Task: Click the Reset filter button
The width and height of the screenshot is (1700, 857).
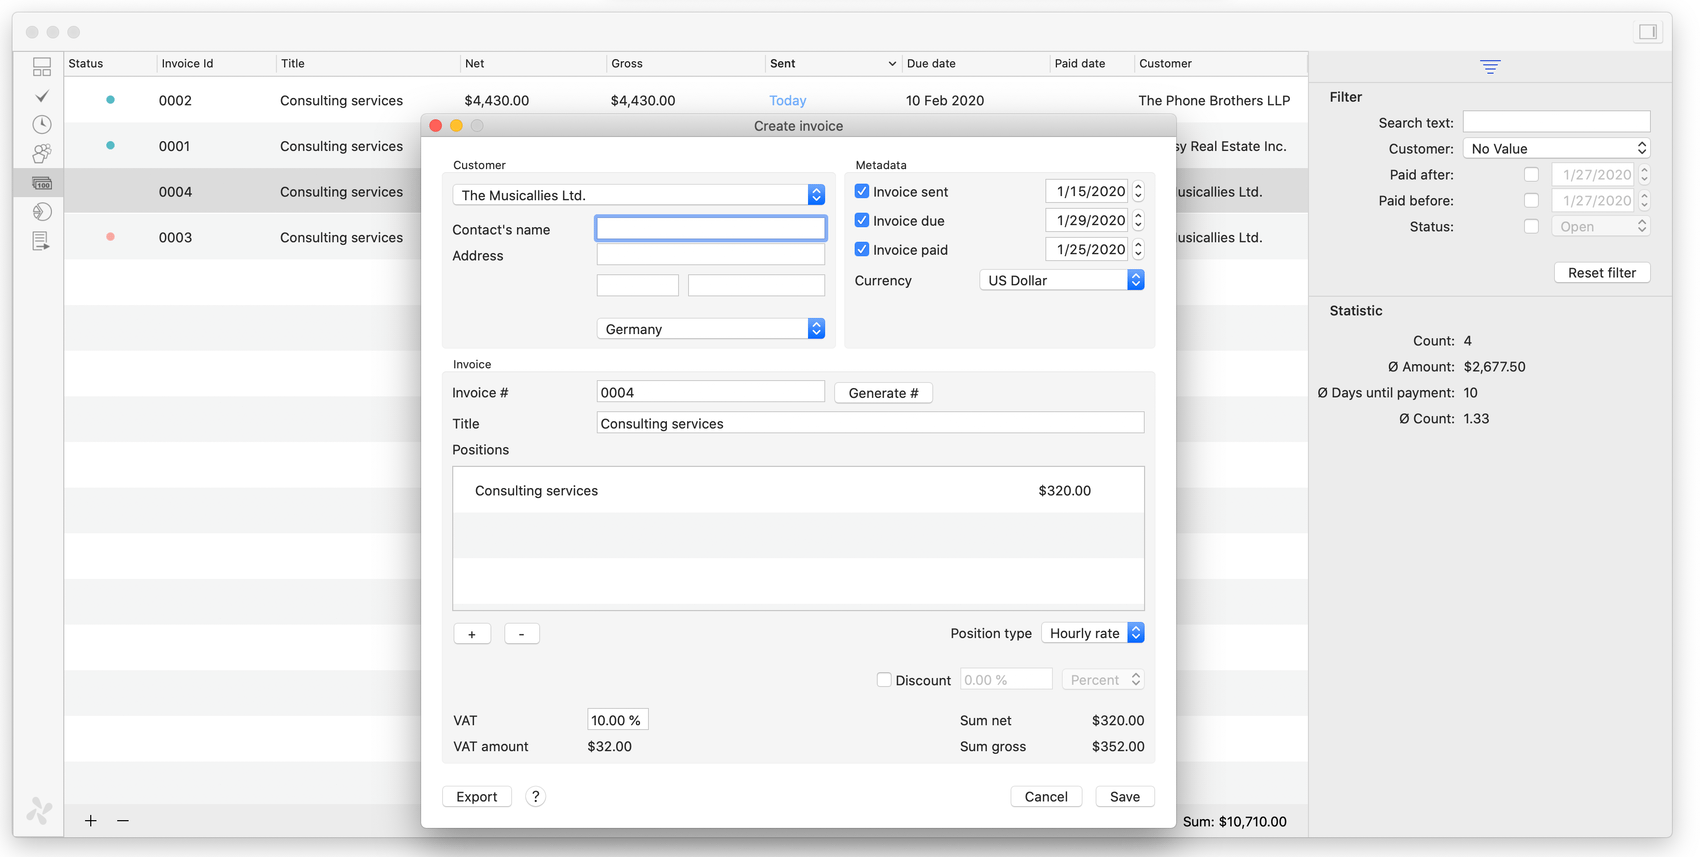Action: coord(1602,272)
